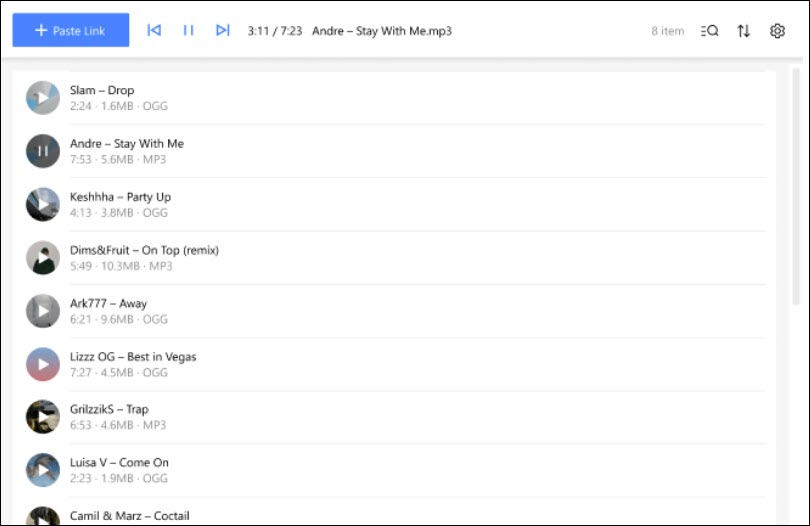This screenshot has height=526, width=810.
Task: Select the 'Keshhha – Party Up' title
Action: [120, 197]
